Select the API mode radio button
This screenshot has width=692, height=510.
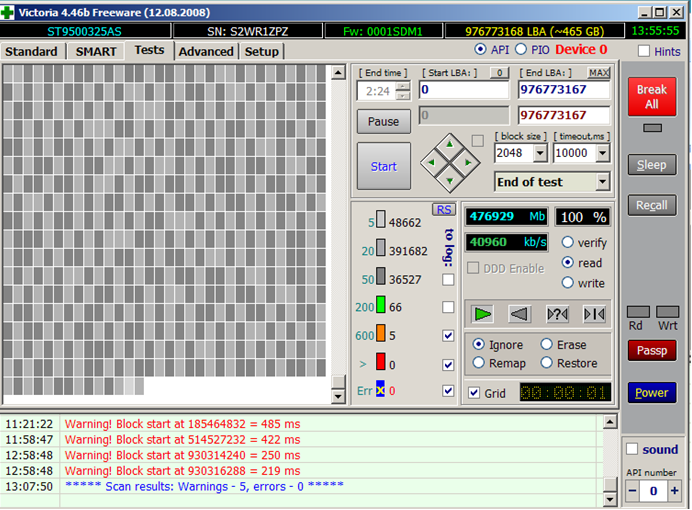[x=480, y=49]
